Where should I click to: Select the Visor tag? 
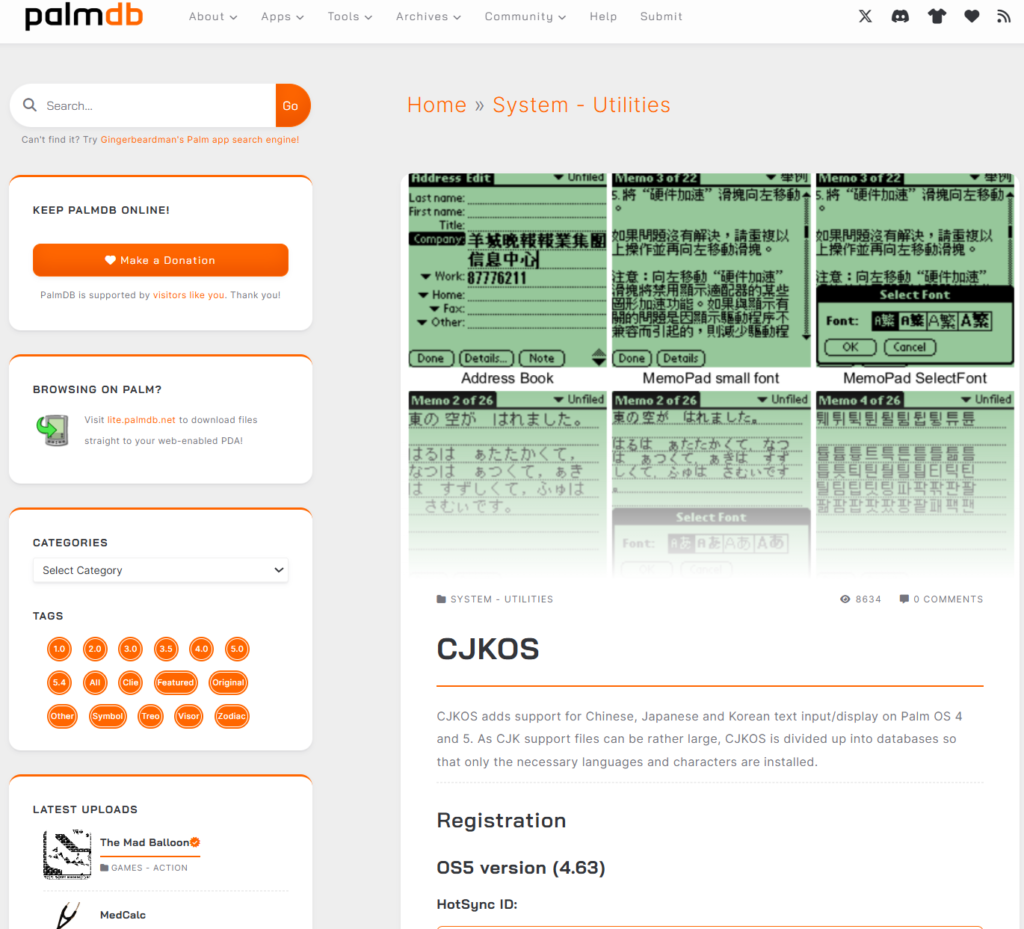(189, 716)
